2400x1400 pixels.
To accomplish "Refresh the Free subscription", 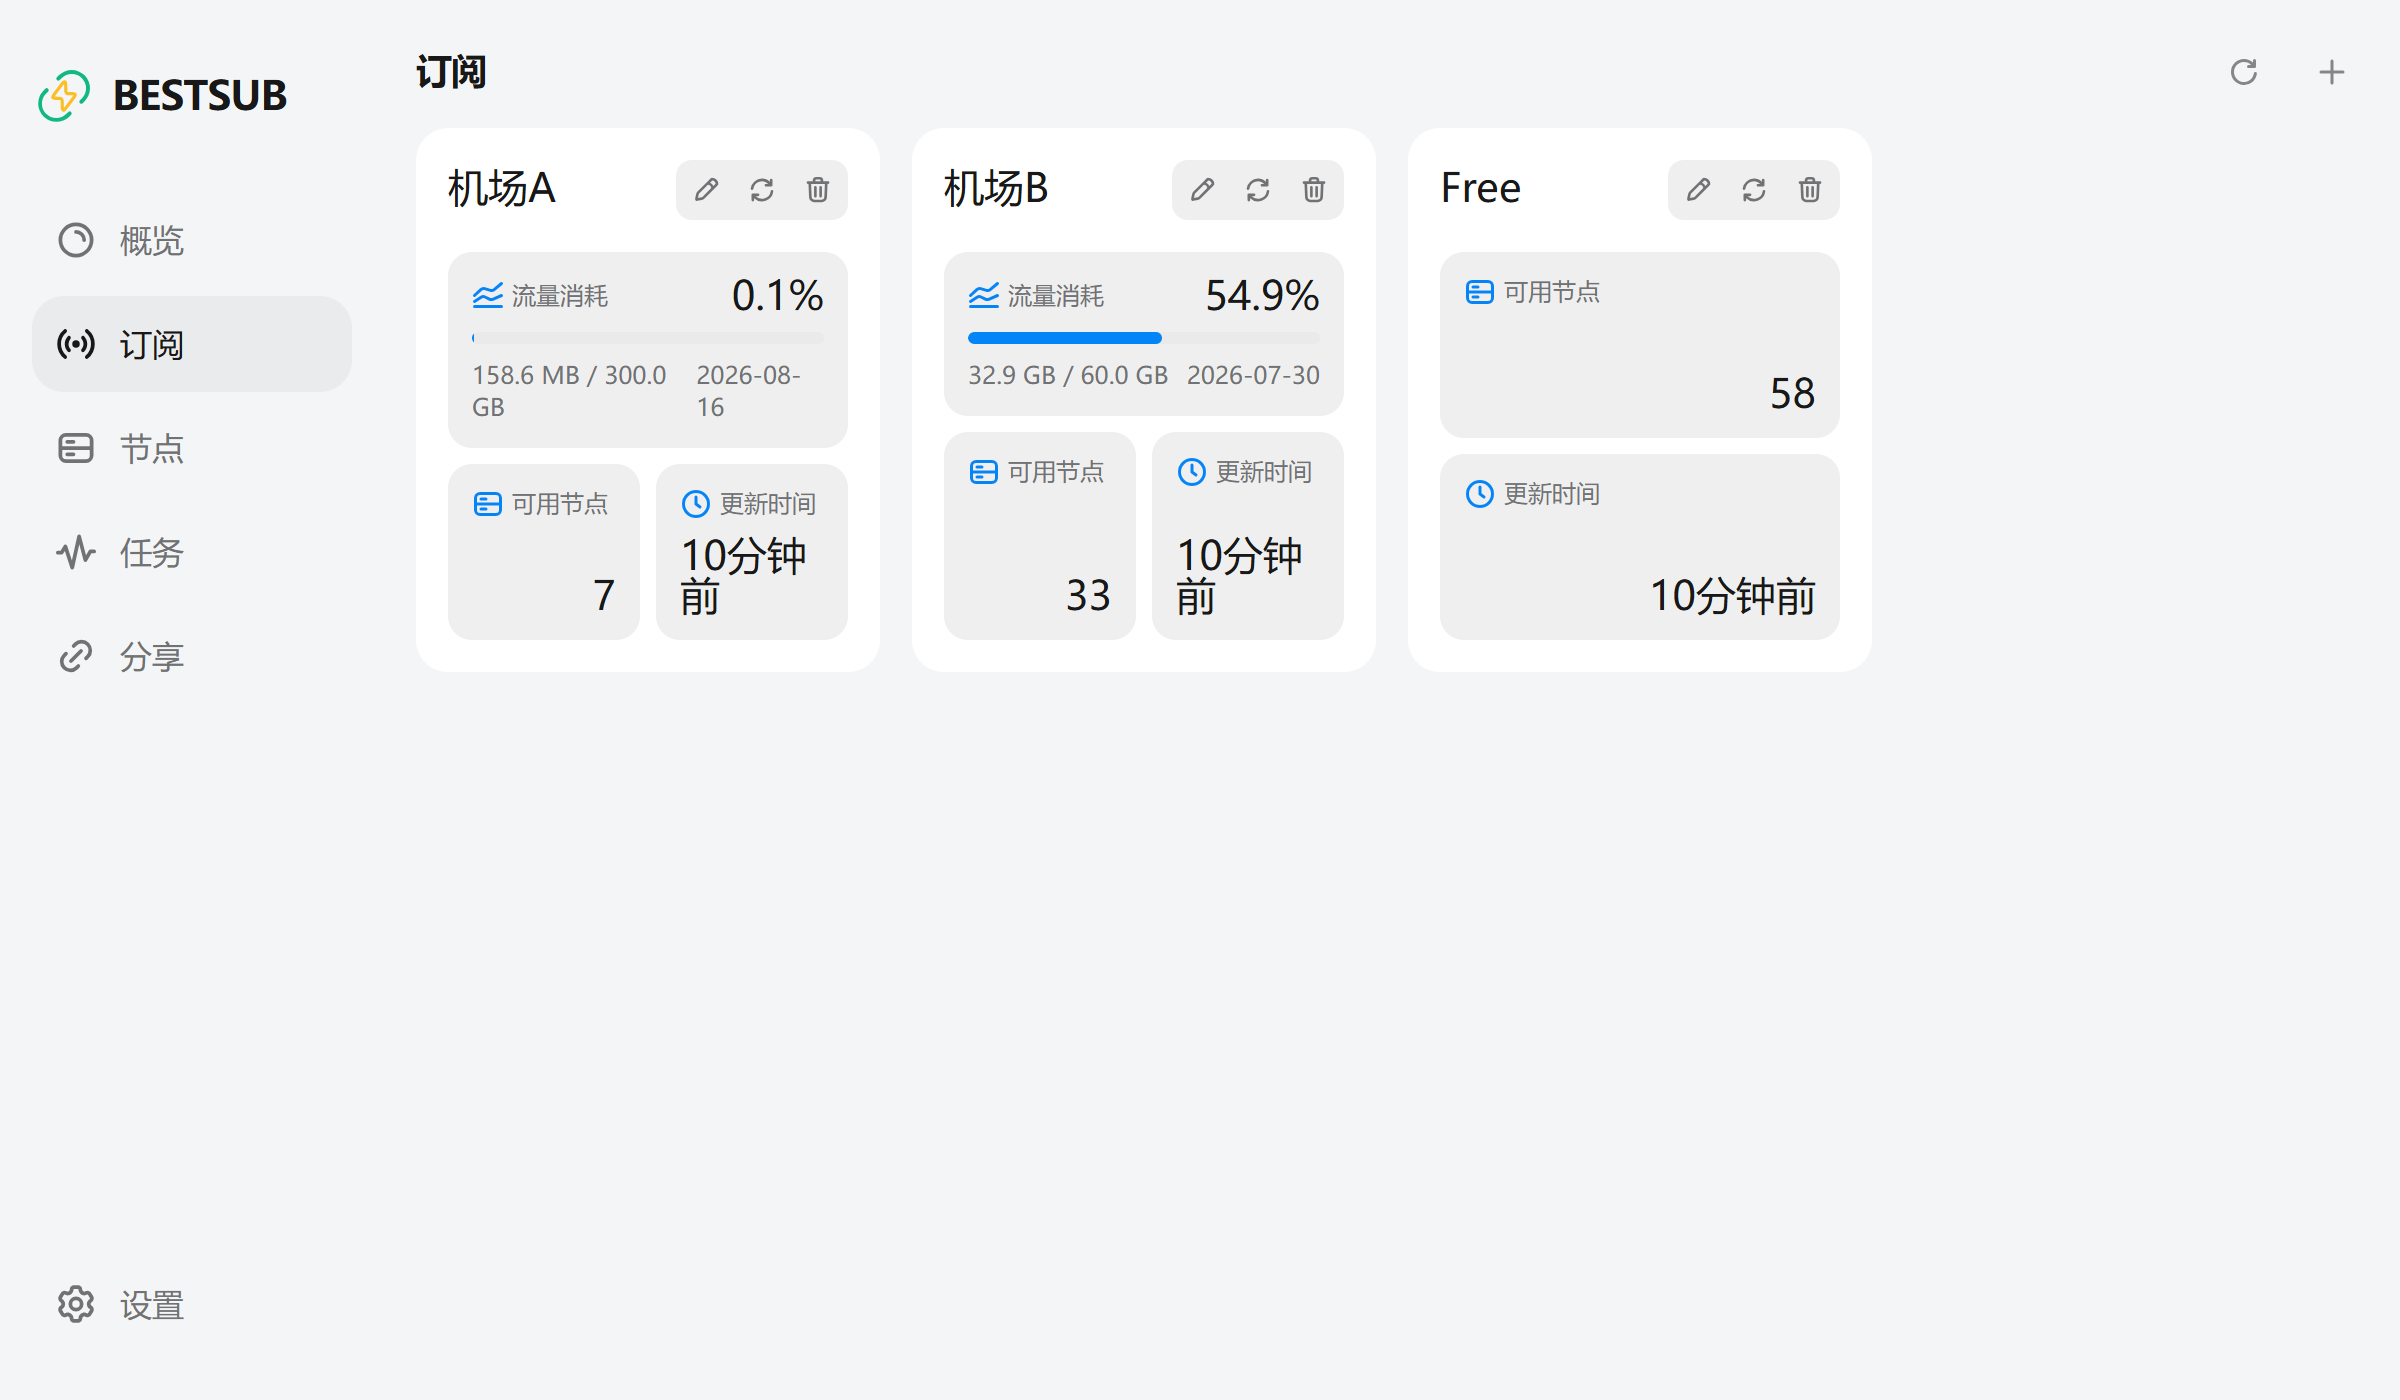I will click(x=1754, y=189).
